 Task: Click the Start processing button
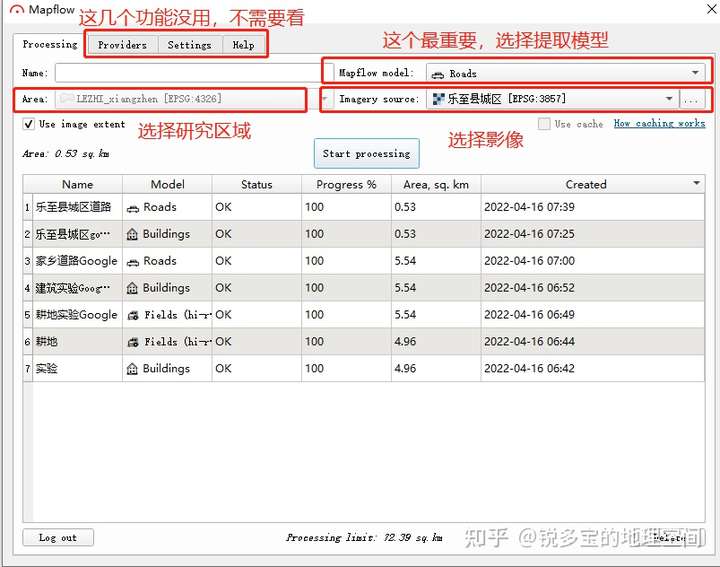point(366,154)
